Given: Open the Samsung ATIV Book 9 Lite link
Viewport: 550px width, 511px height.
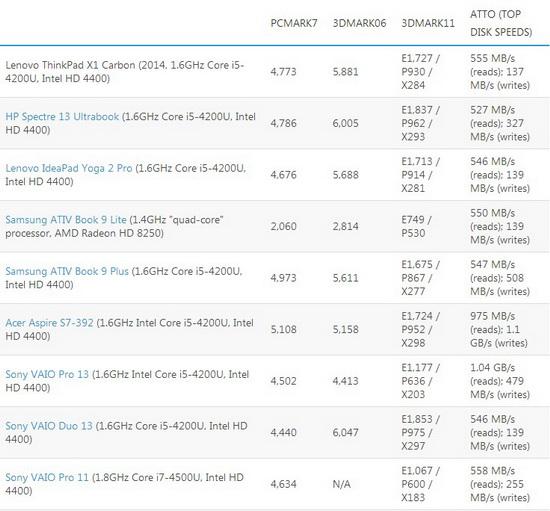Looking at the screenshot, I should 66,220.
